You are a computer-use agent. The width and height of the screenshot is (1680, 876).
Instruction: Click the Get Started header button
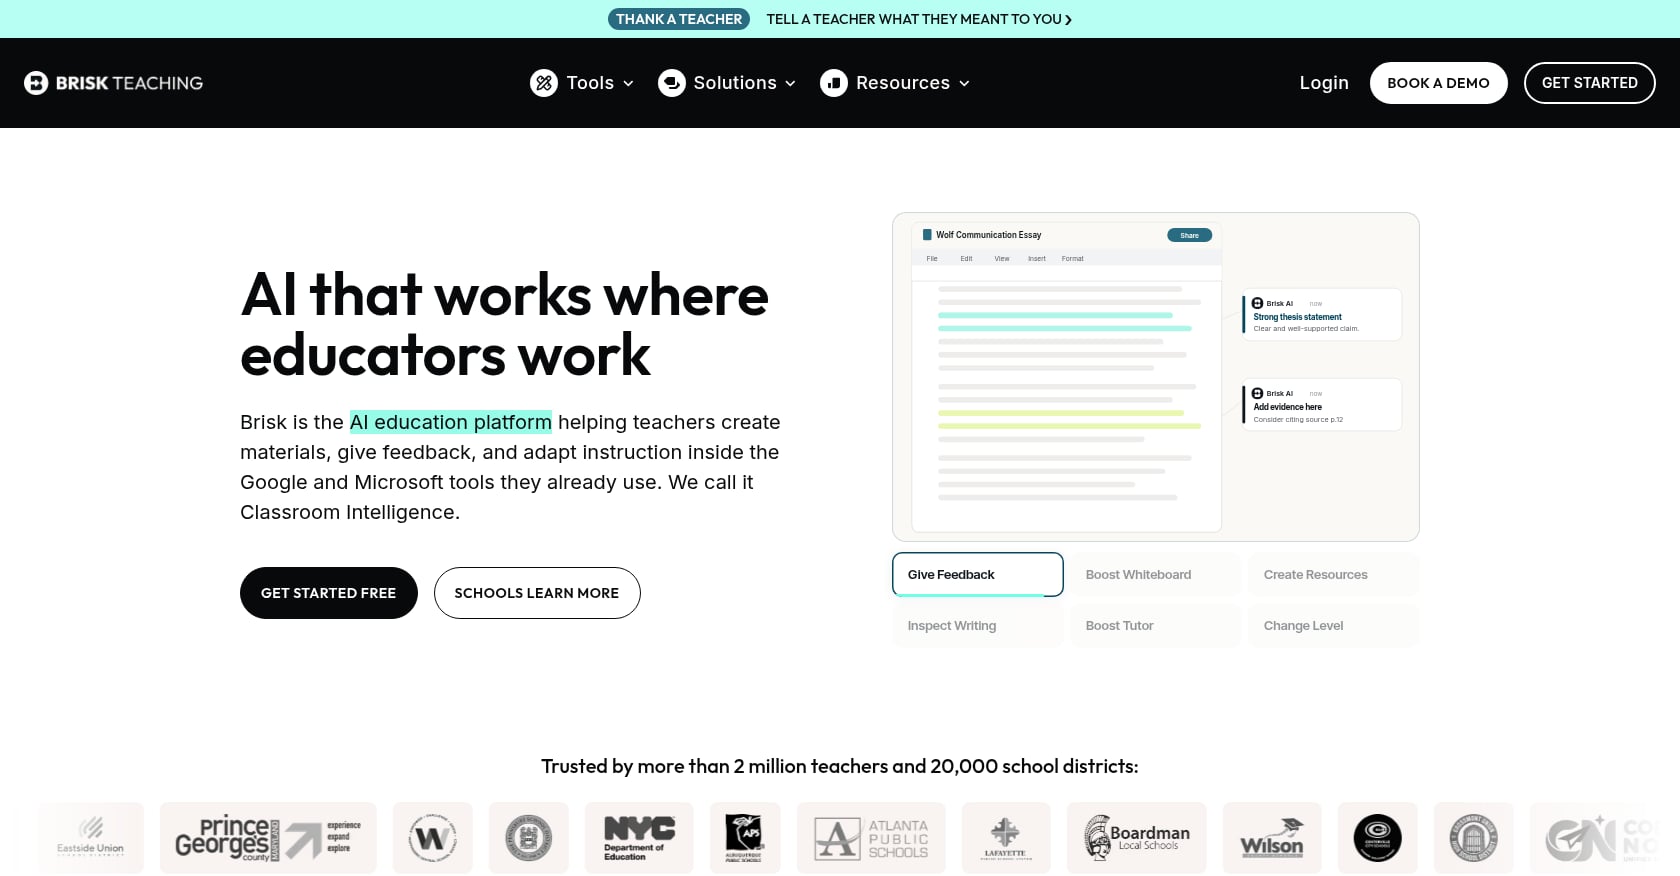point(1589,83)
